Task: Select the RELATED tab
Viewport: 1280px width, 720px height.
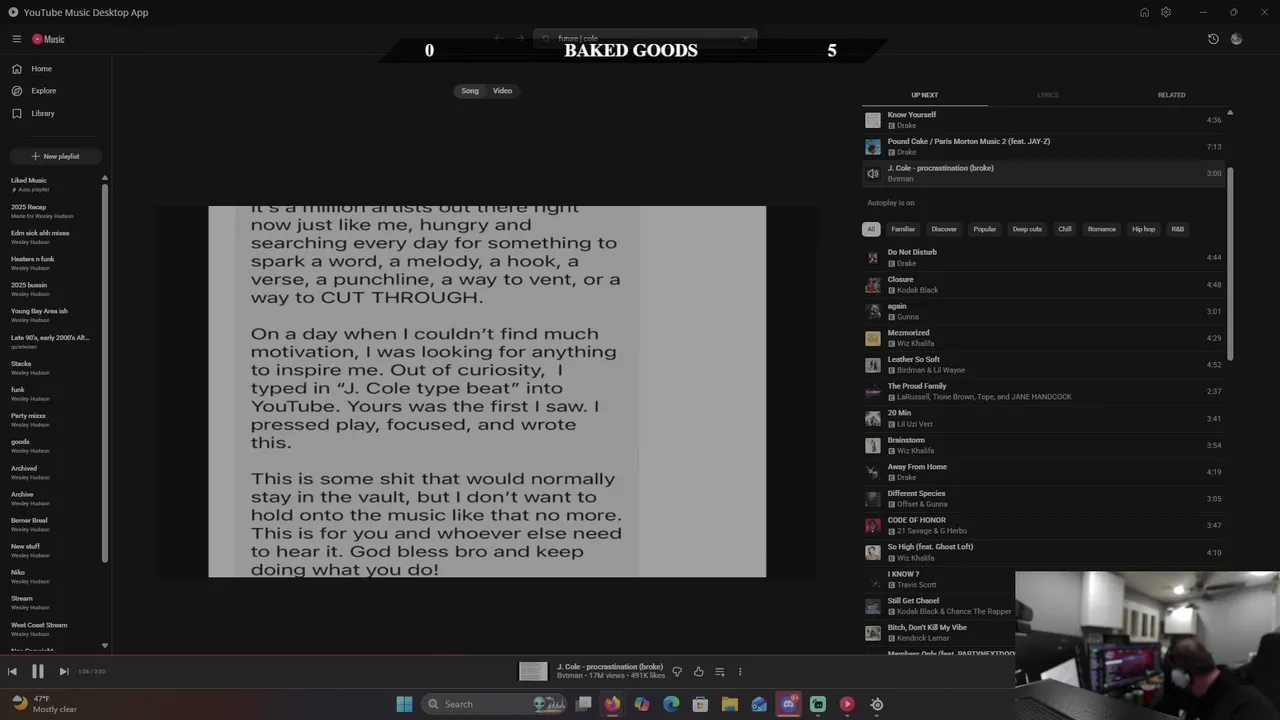Action: point(1171,95)
